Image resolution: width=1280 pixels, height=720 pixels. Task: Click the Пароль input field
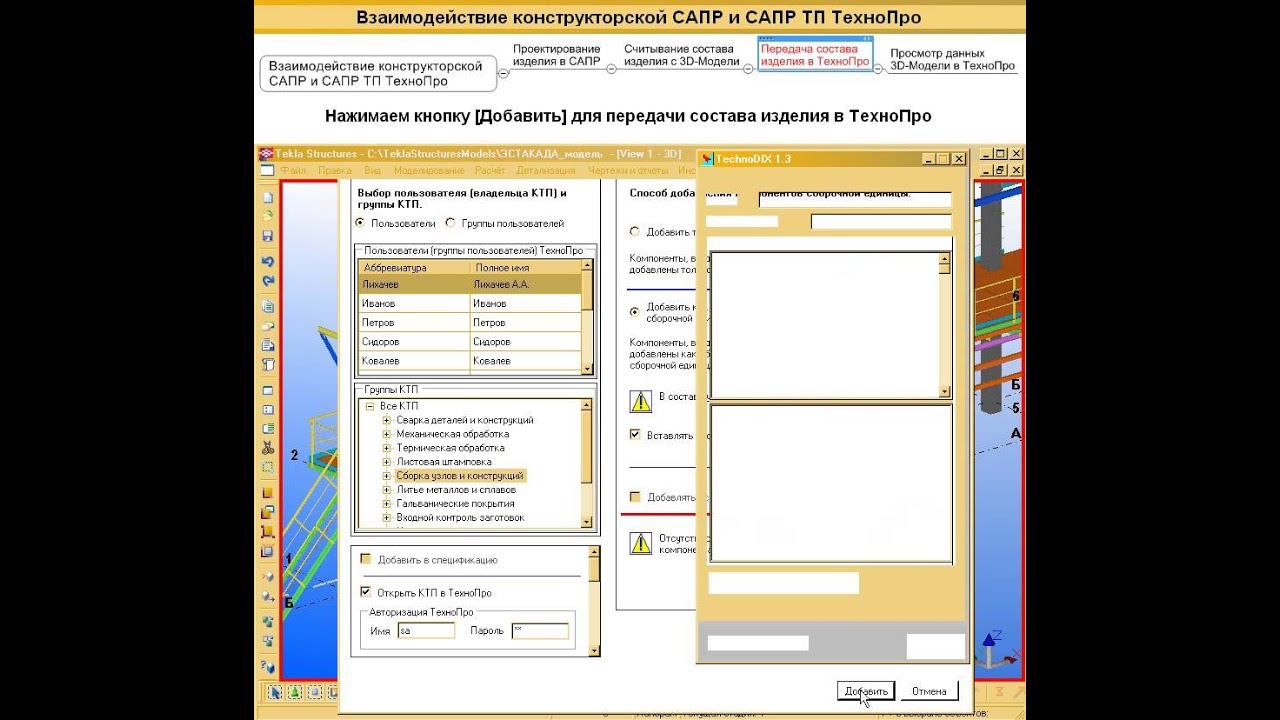pos(540,631)
